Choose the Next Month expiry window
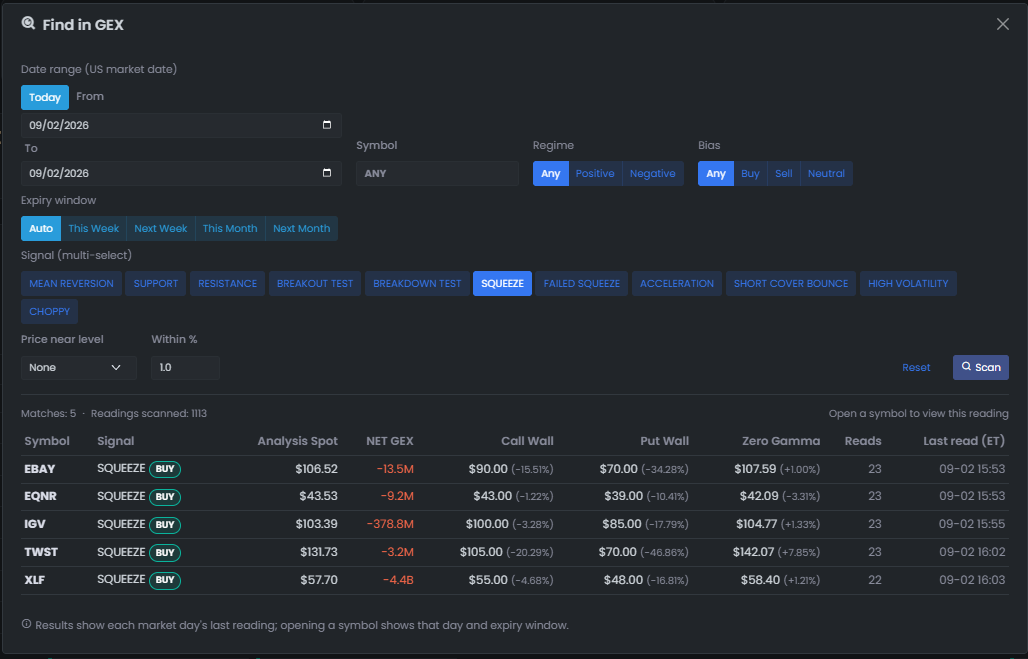The image size is (1028, 659). click(302, 228)
